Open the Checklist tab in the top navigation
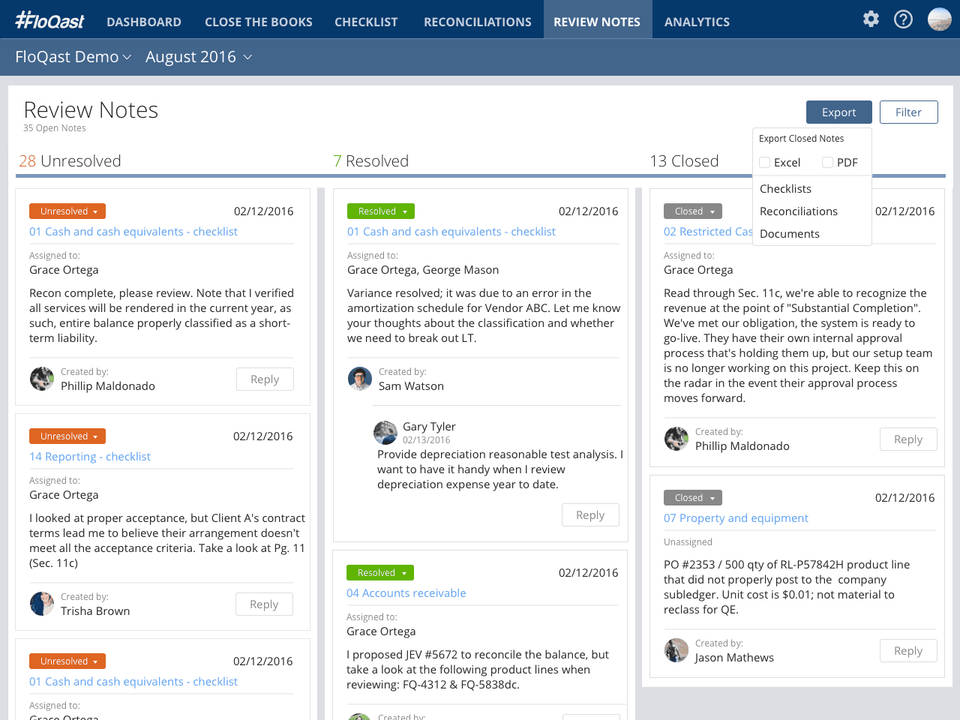The width and height of the screenshot is (960, 720). coord(366,22)
